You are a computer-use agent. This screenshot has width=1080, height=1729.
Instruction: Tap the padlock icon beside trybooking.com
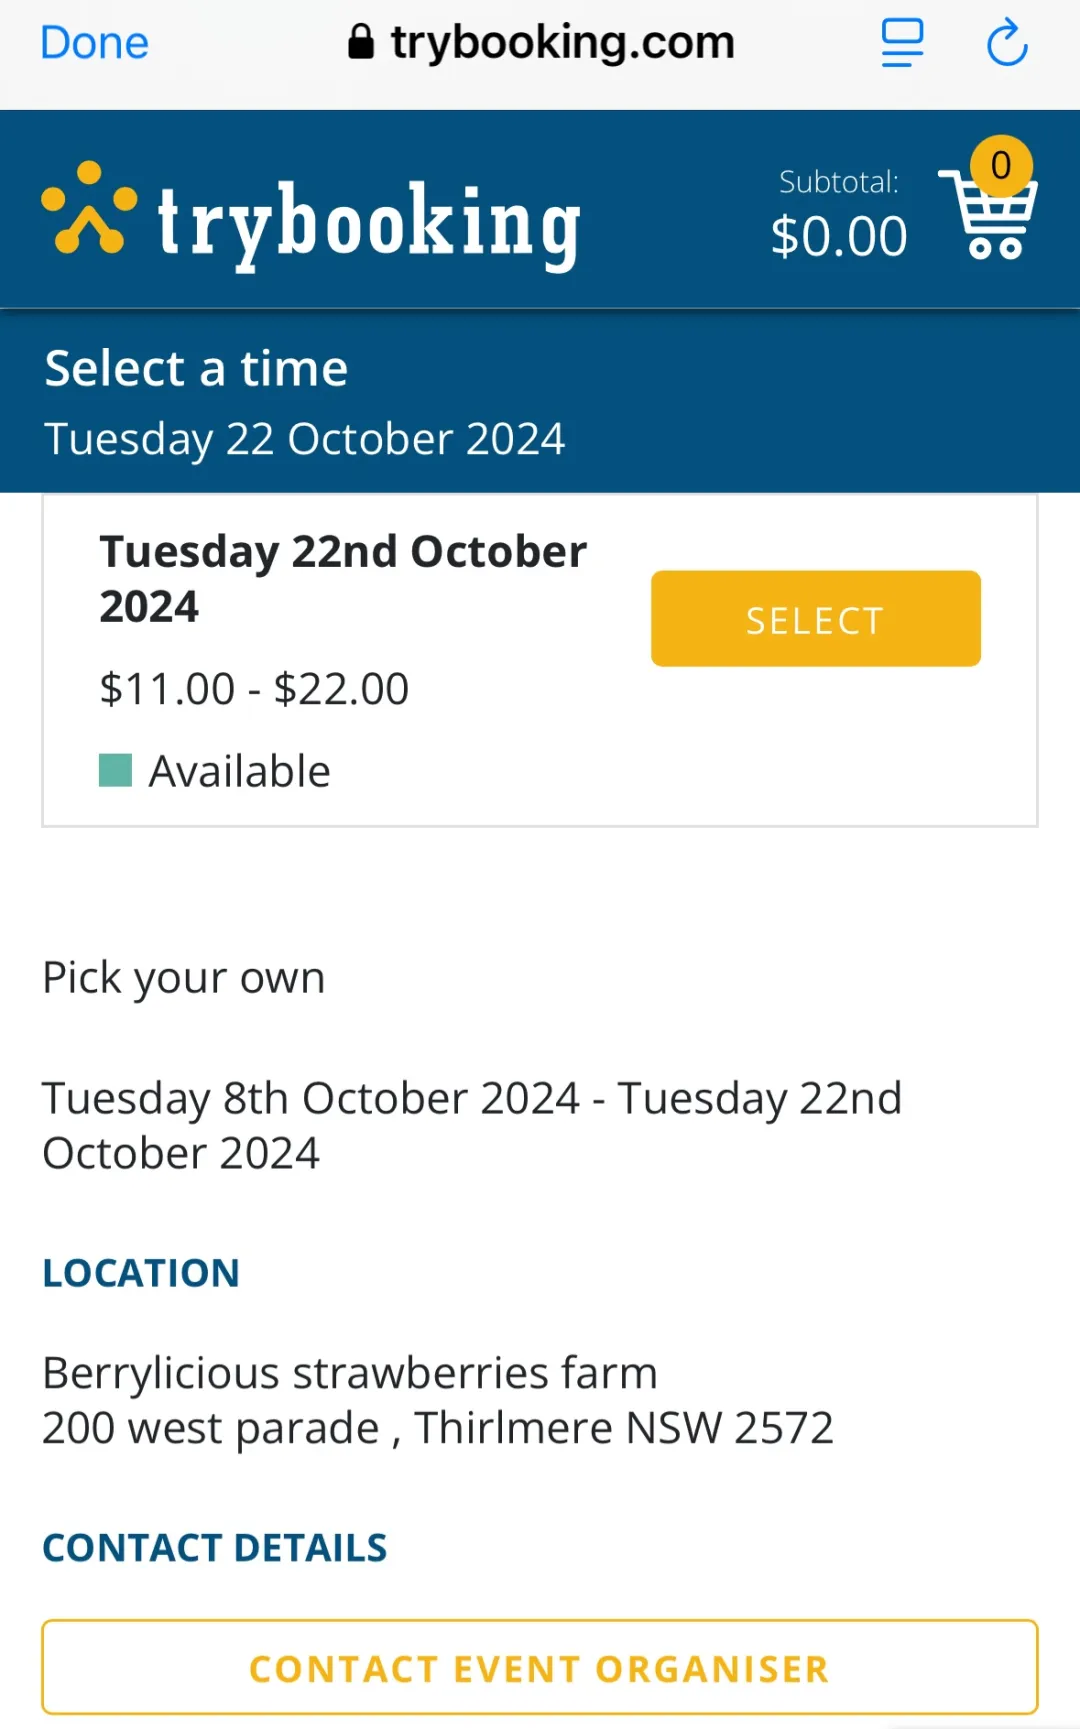(361, 42)
